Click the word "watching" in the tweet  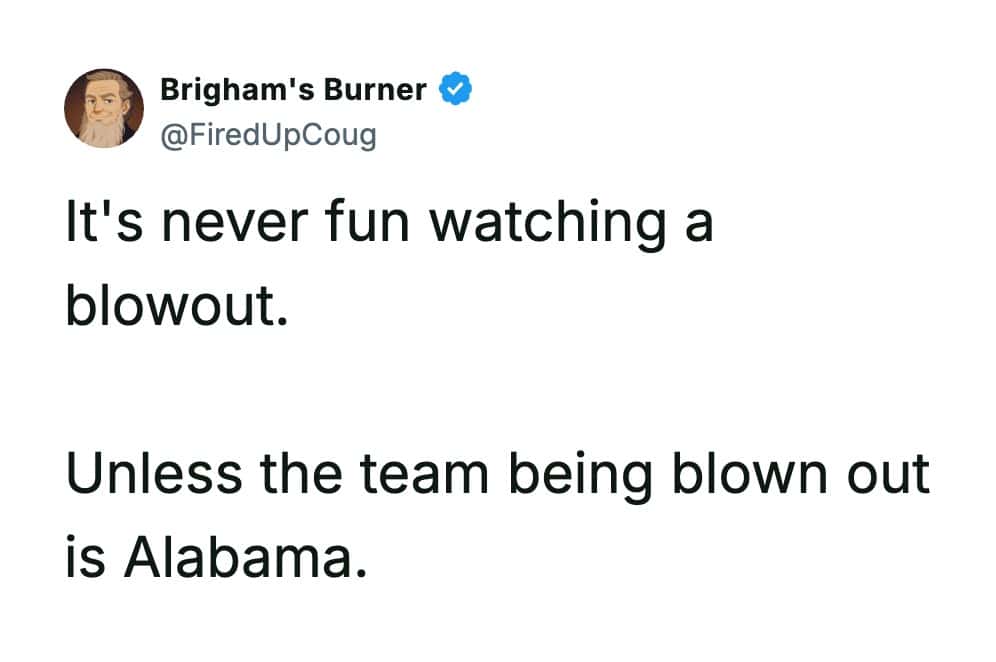[x=549, y=224]
